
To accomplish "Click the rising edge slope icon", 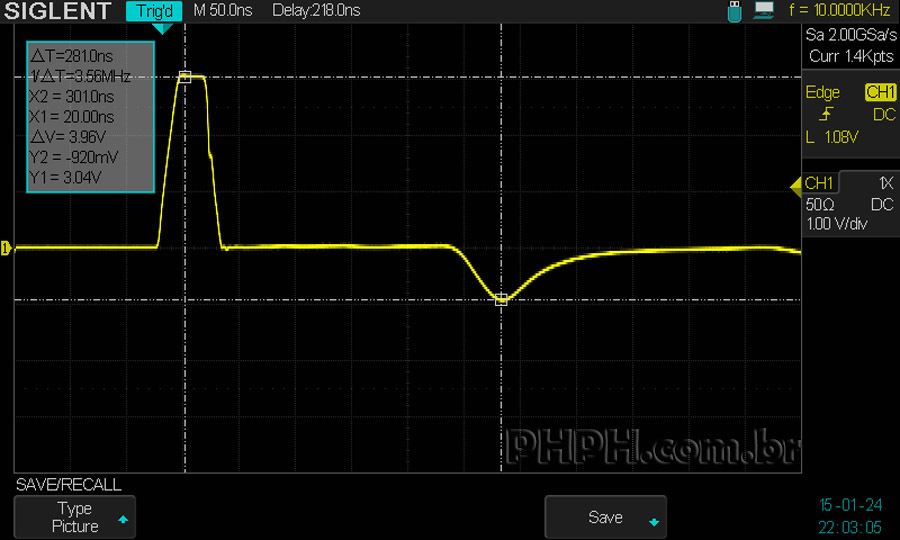I will click(823, 115).
